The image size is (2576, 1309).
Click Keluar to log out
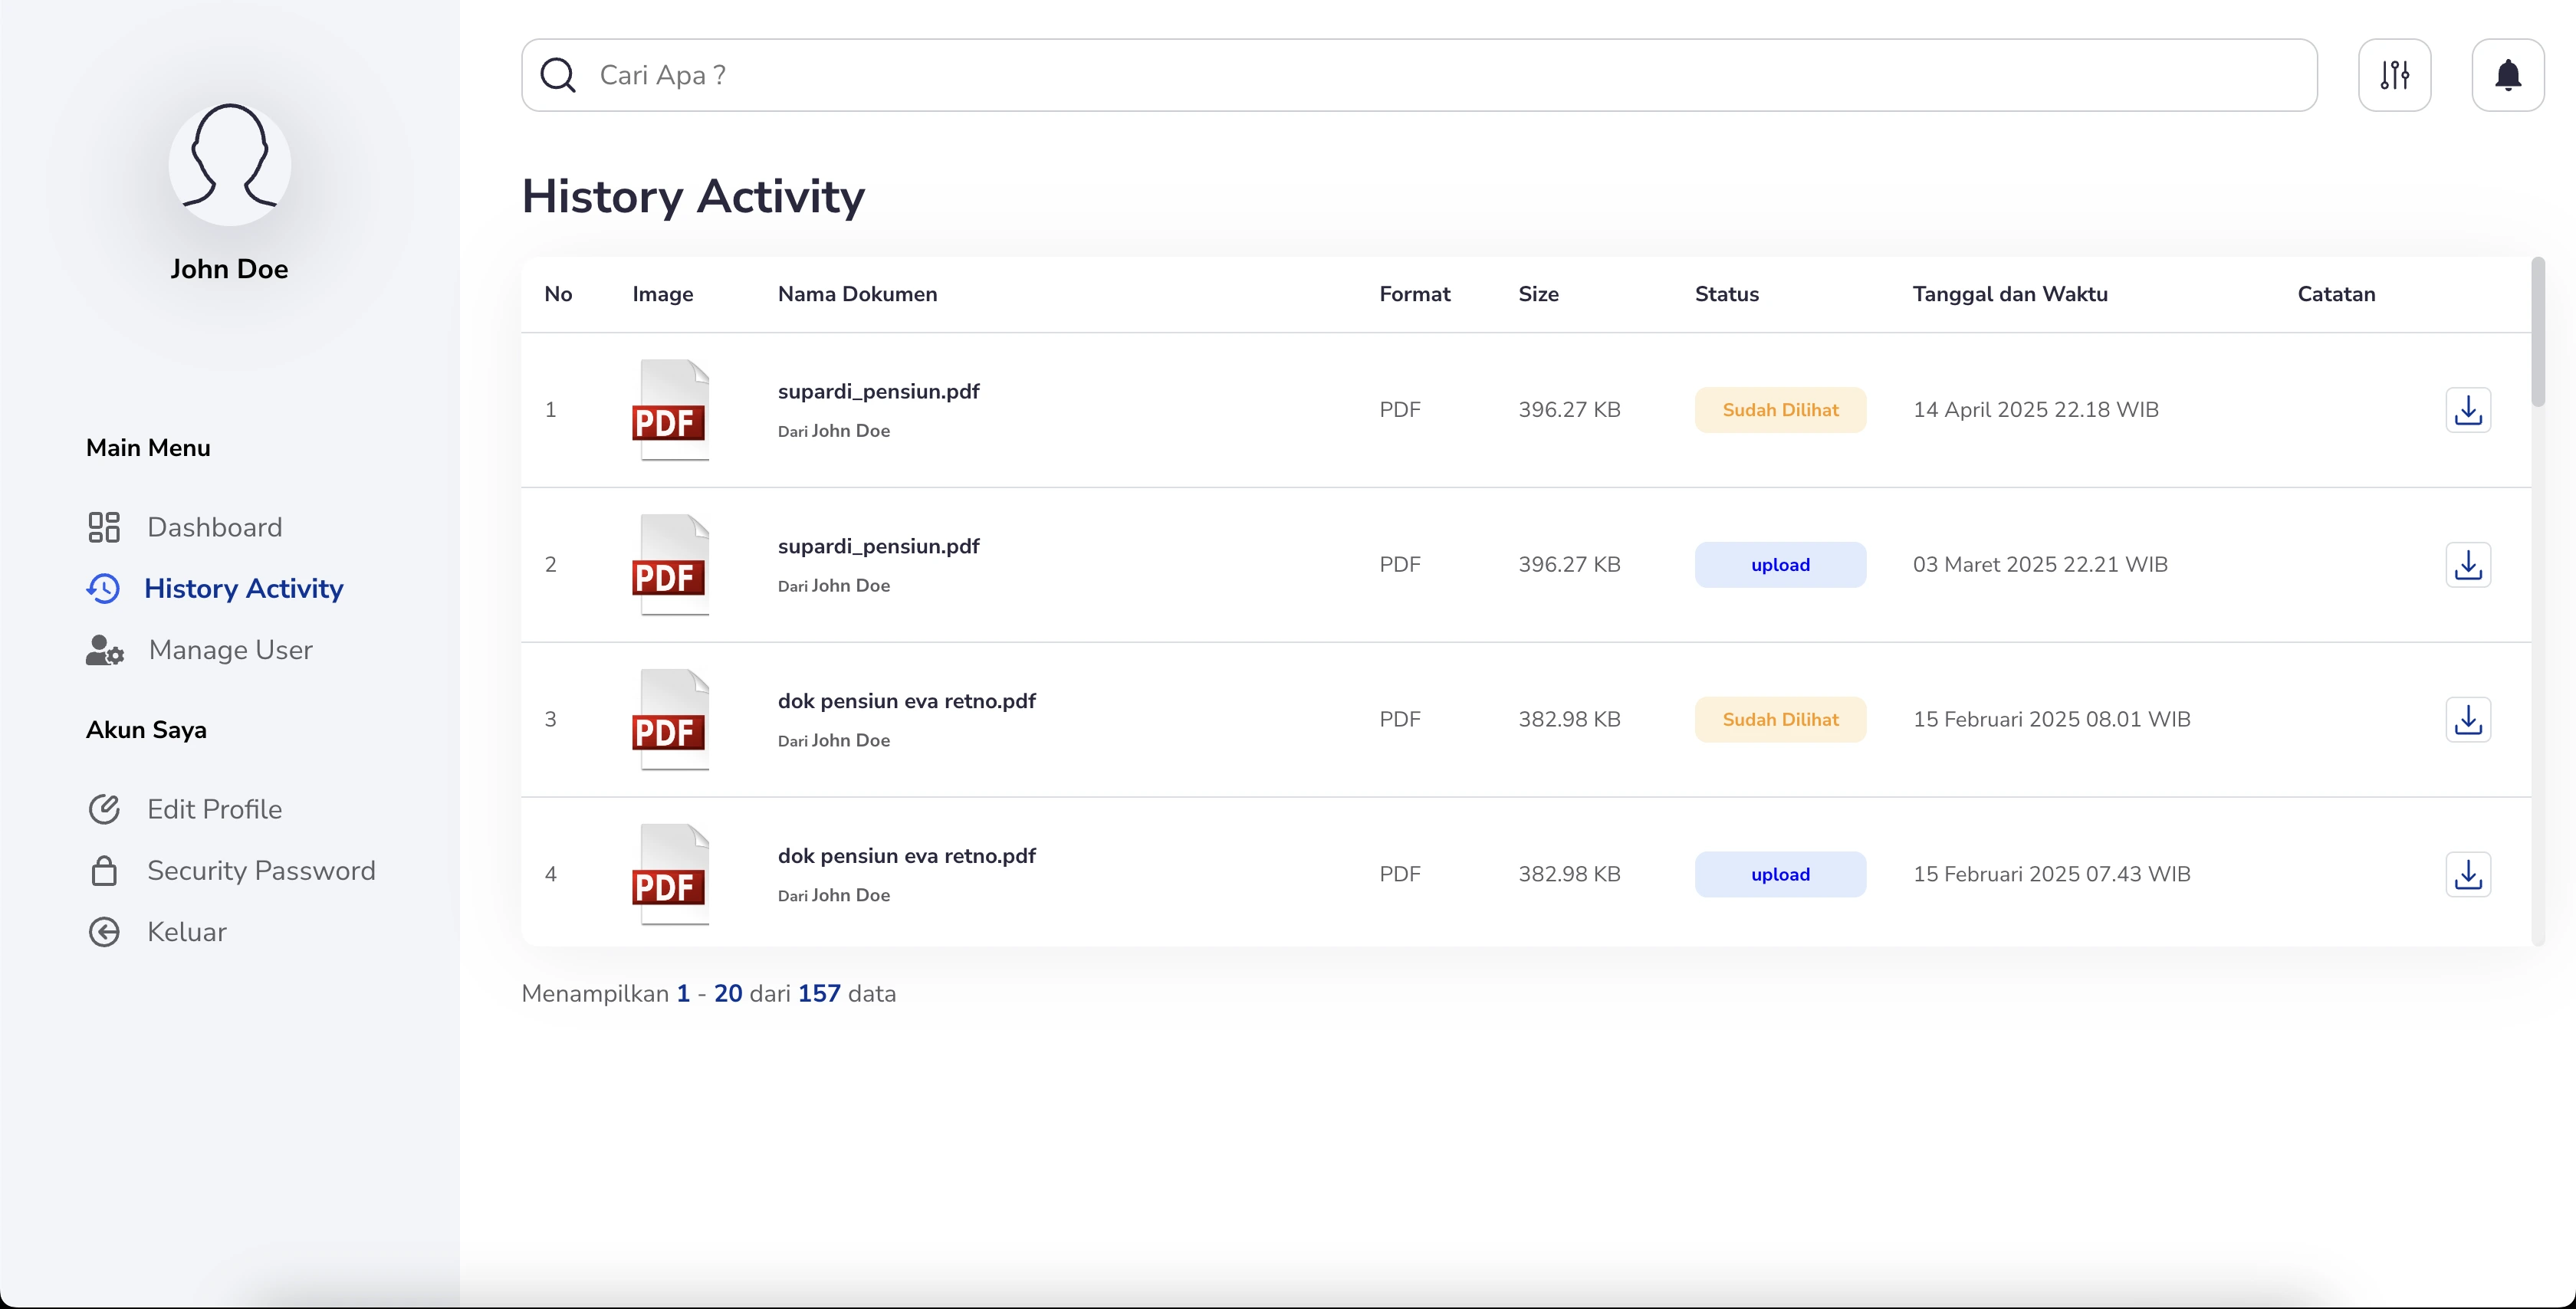(x=186, y=932)
